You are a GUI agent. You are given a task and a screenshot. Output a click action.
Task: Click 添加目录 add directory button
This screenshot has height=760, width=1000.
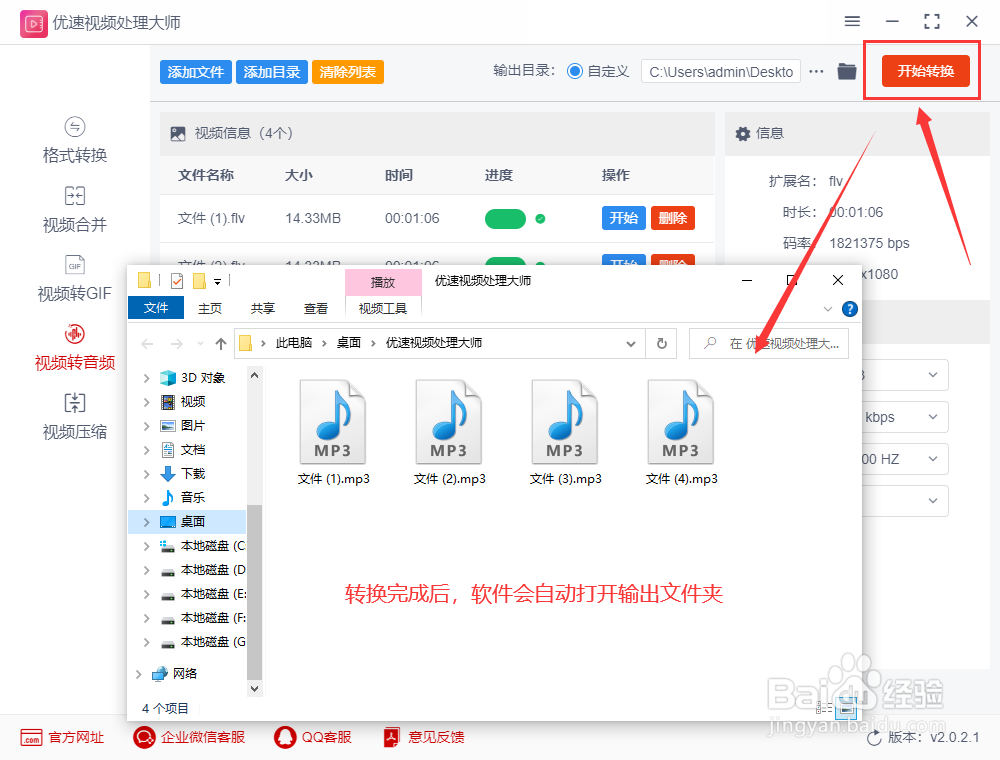[272, 72]
